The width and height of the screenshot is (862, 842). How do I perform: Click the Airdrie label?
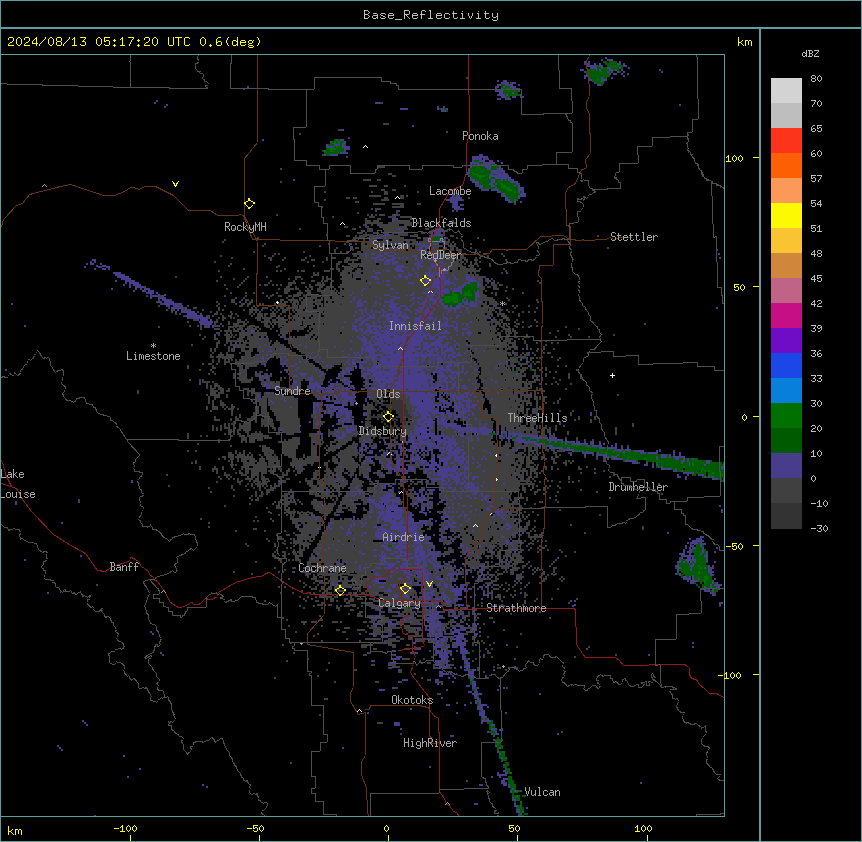pos(403,537)
